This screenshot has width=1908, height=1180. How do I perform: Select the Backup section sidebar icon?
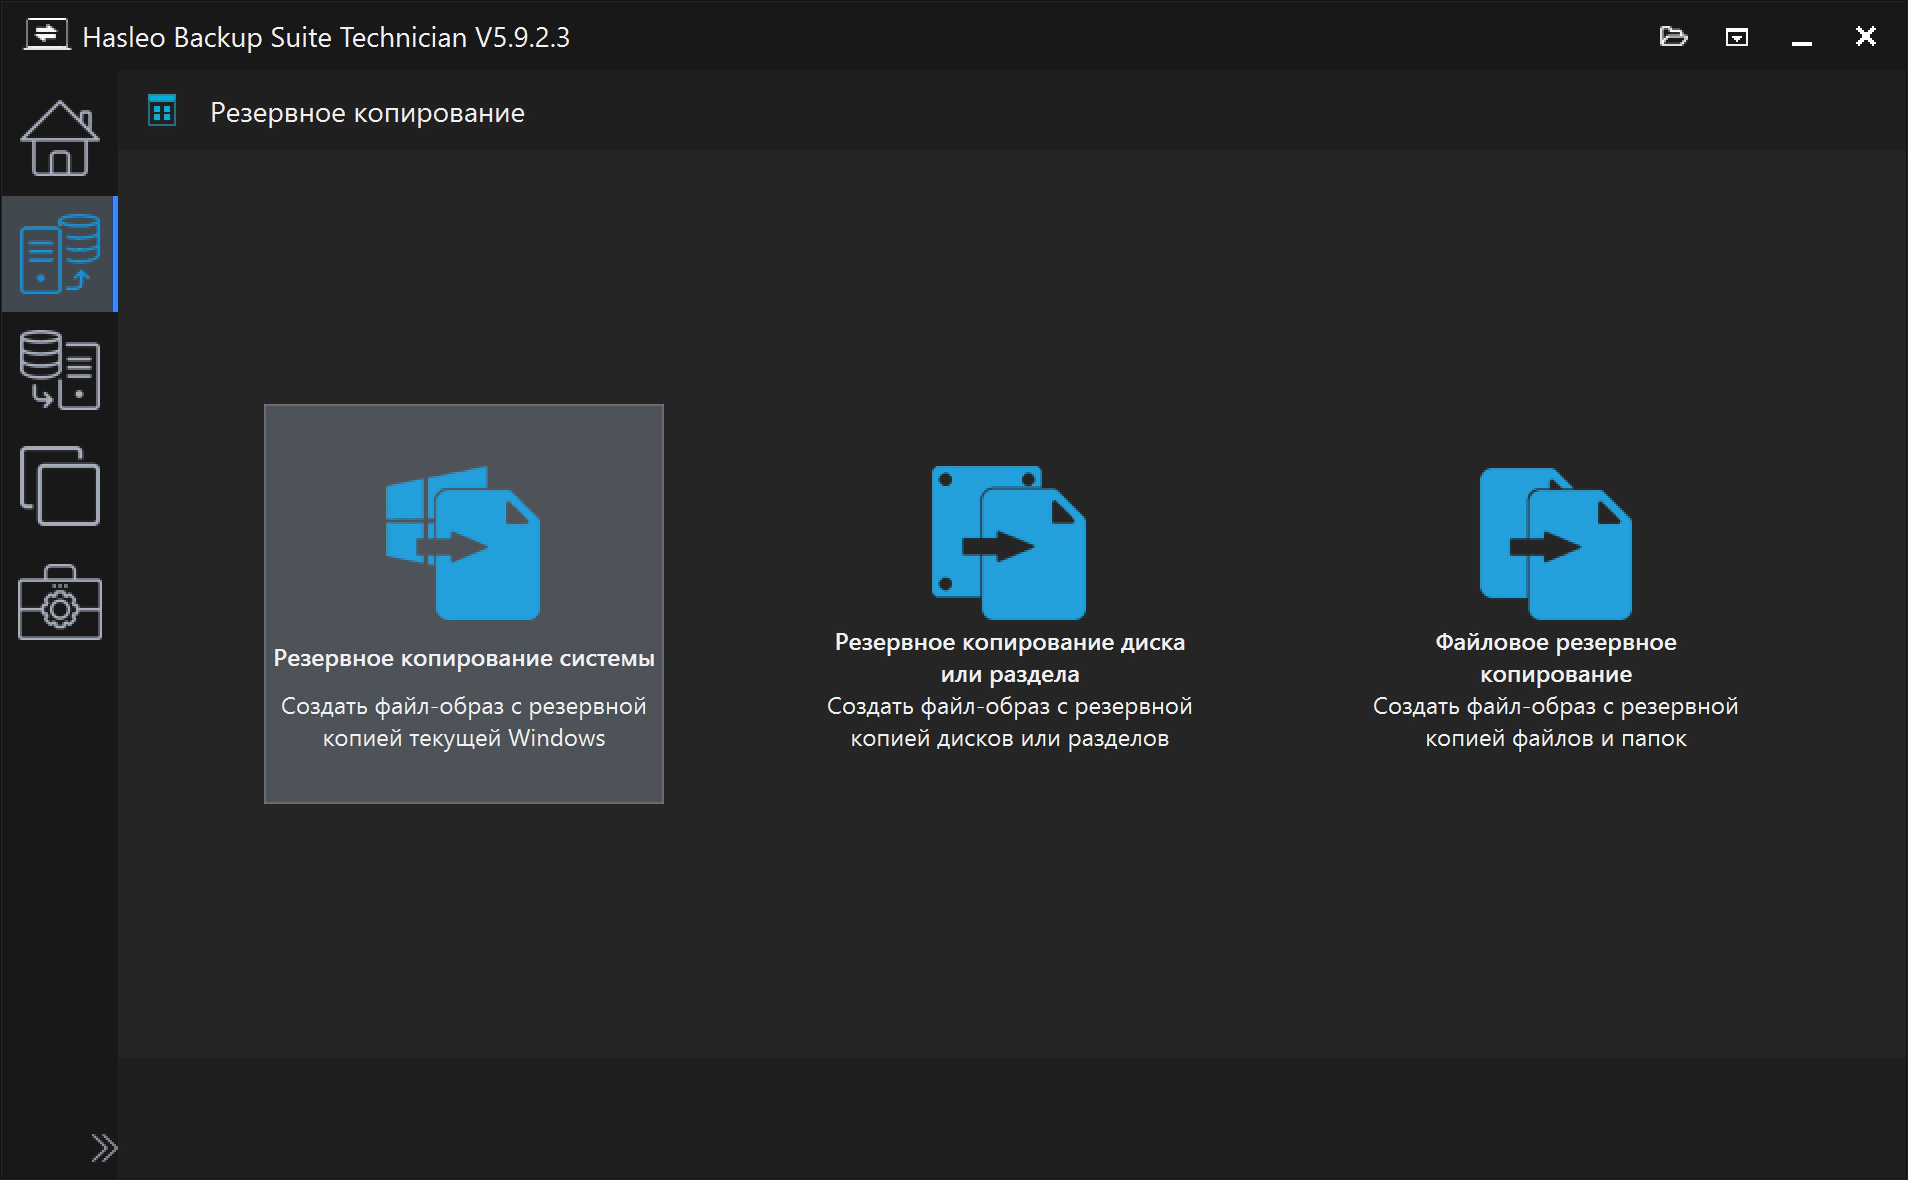[60, 254]
